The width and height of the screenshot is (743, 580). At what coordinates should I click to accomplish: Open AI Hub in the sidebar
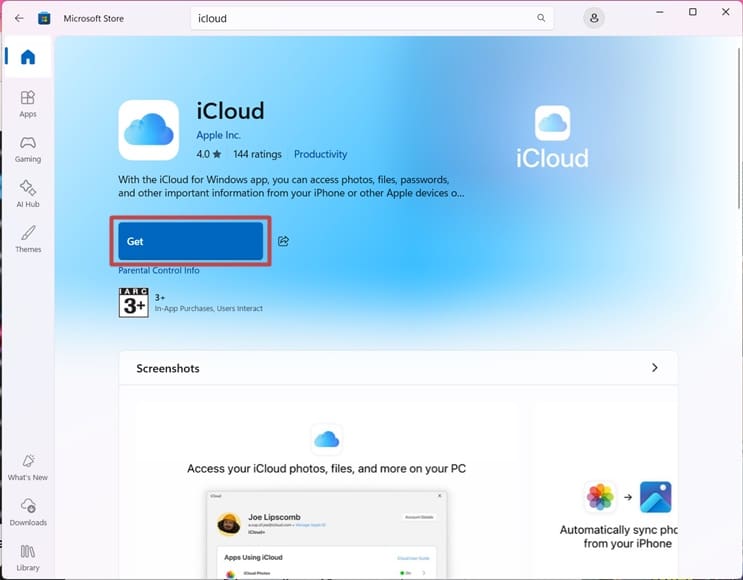[x=28, y=194]
